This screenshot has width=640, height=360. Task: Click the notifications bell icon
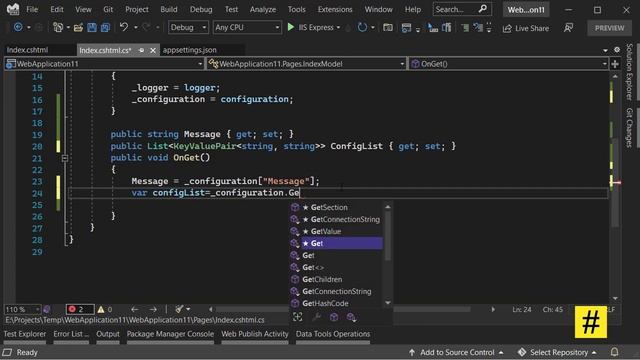pyautogui.click(x=614, y=352)
